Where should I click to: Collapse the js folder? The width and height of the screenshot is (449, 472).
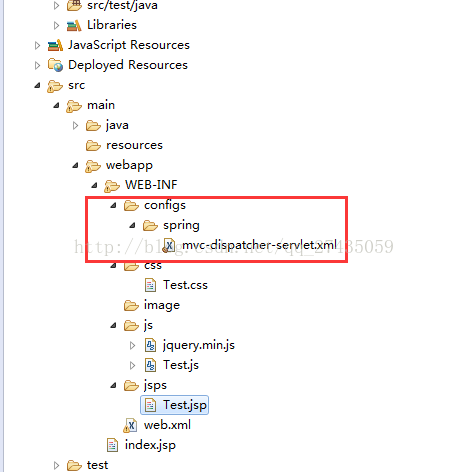113,325
